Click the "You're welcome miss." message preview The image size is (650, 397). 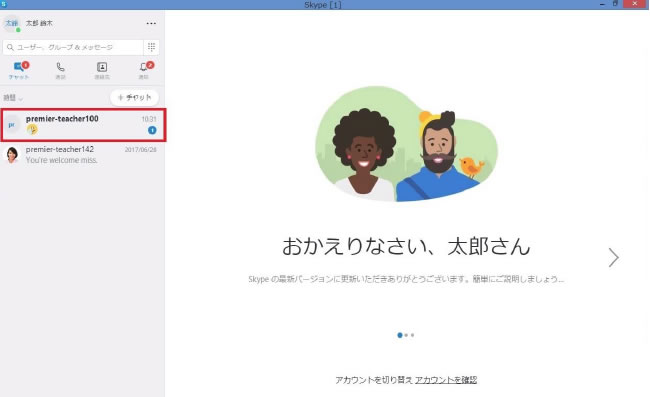tap(62, 160)
